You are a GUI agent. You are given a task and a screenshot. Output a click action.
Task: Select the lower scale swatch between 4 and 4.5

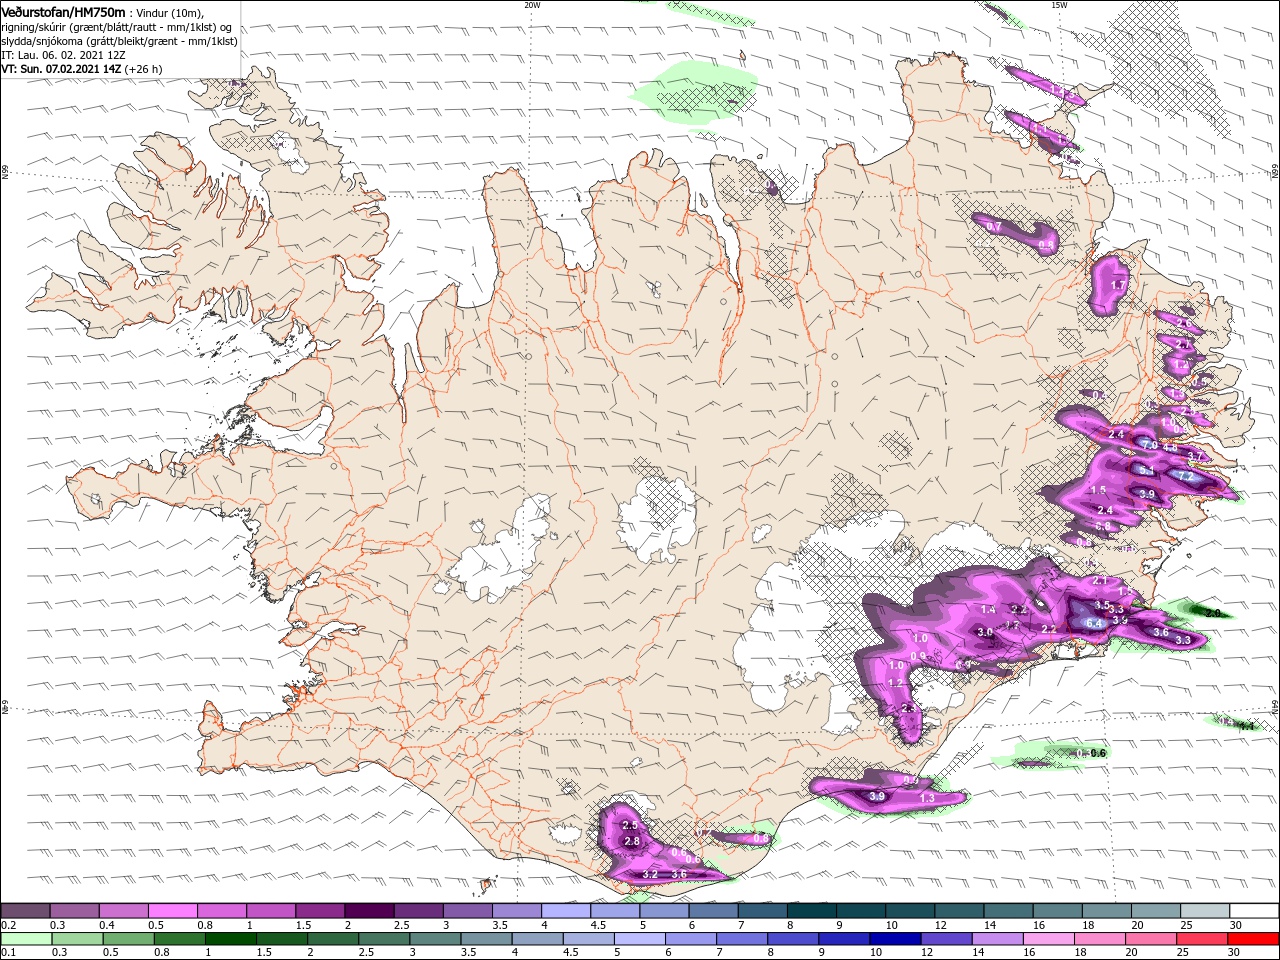click(x=536, y=938)
